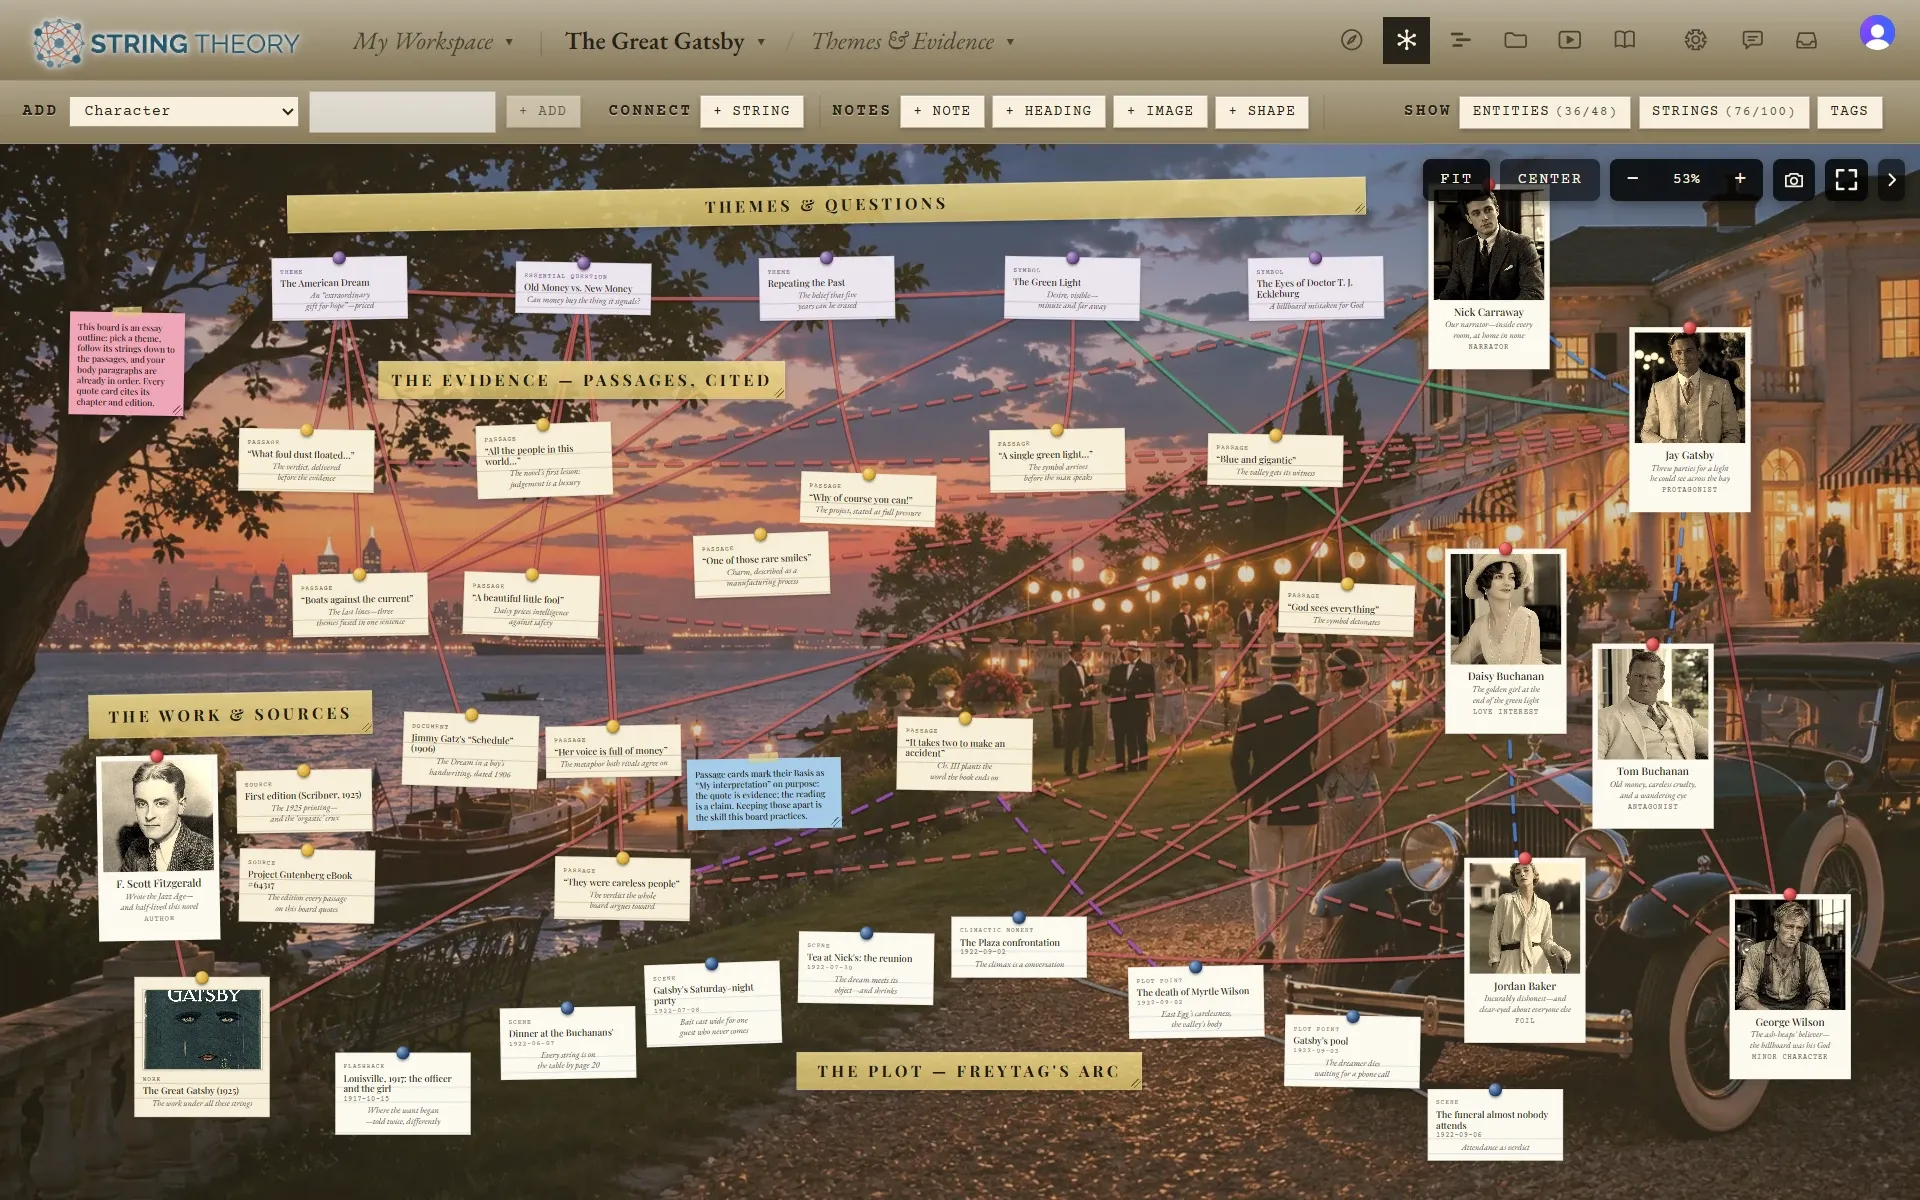1920x1200 pixels.
Task: Select the blue passage cards sticky note
Action: (x=763, y=793)
